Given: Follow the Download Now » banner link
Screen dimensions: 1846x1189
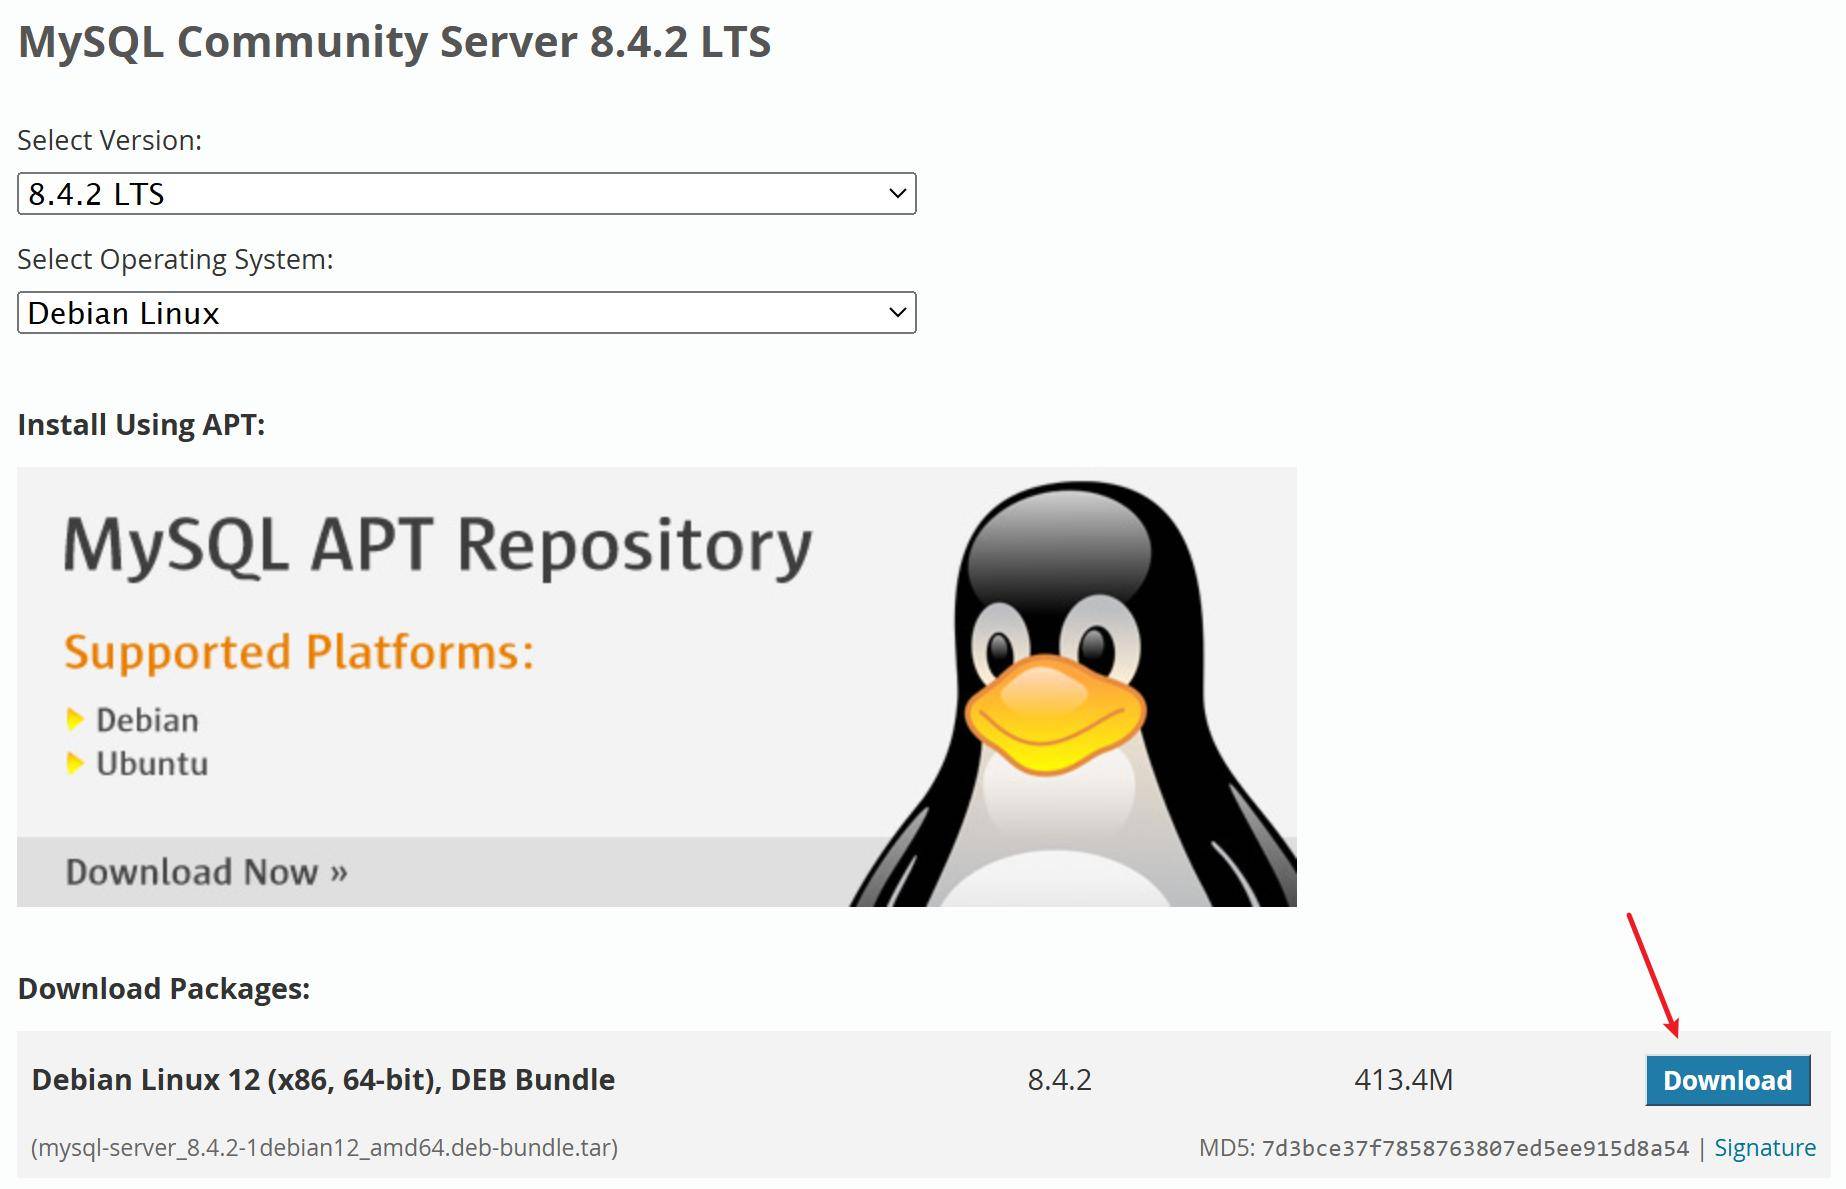Looking at the screenshot, I should [x=206, y=872].
